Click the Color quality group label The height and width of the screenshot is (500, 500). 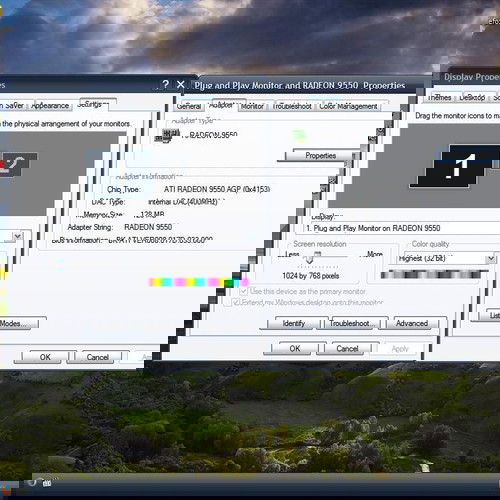coord(430,244)
